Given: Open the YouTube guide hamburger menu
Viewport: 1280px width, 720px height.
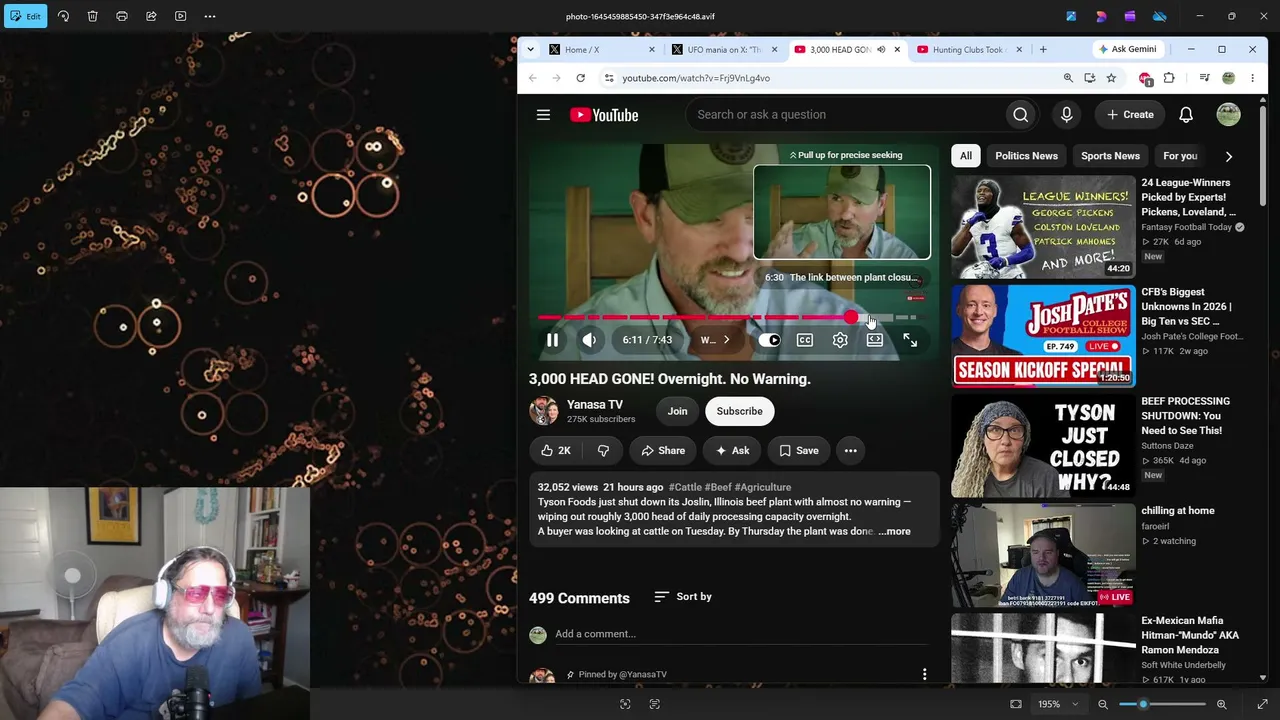Looking at the screenshot, I should [x=543, y=115].
